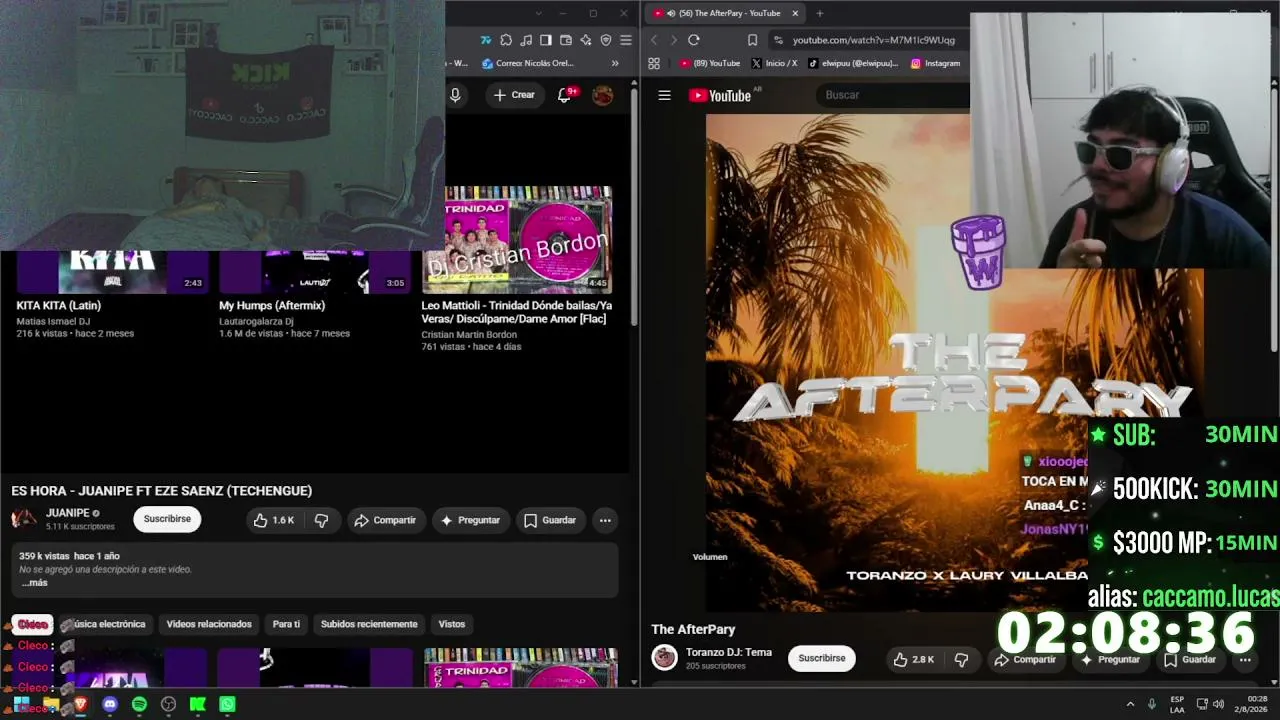Screen dimensions: 1280x720
Task: Open Spotify from the taskbar
Action: coord(139,704)
